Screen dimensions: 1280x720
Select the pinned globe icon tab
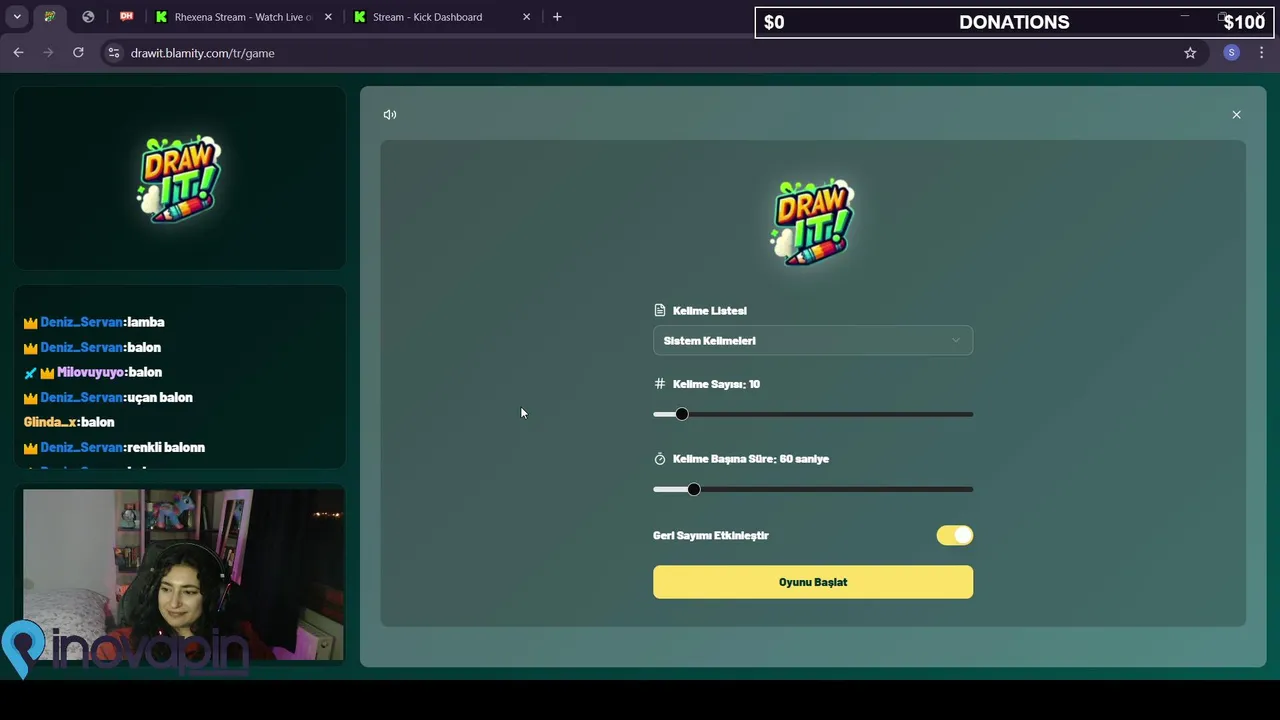[88, 17]
